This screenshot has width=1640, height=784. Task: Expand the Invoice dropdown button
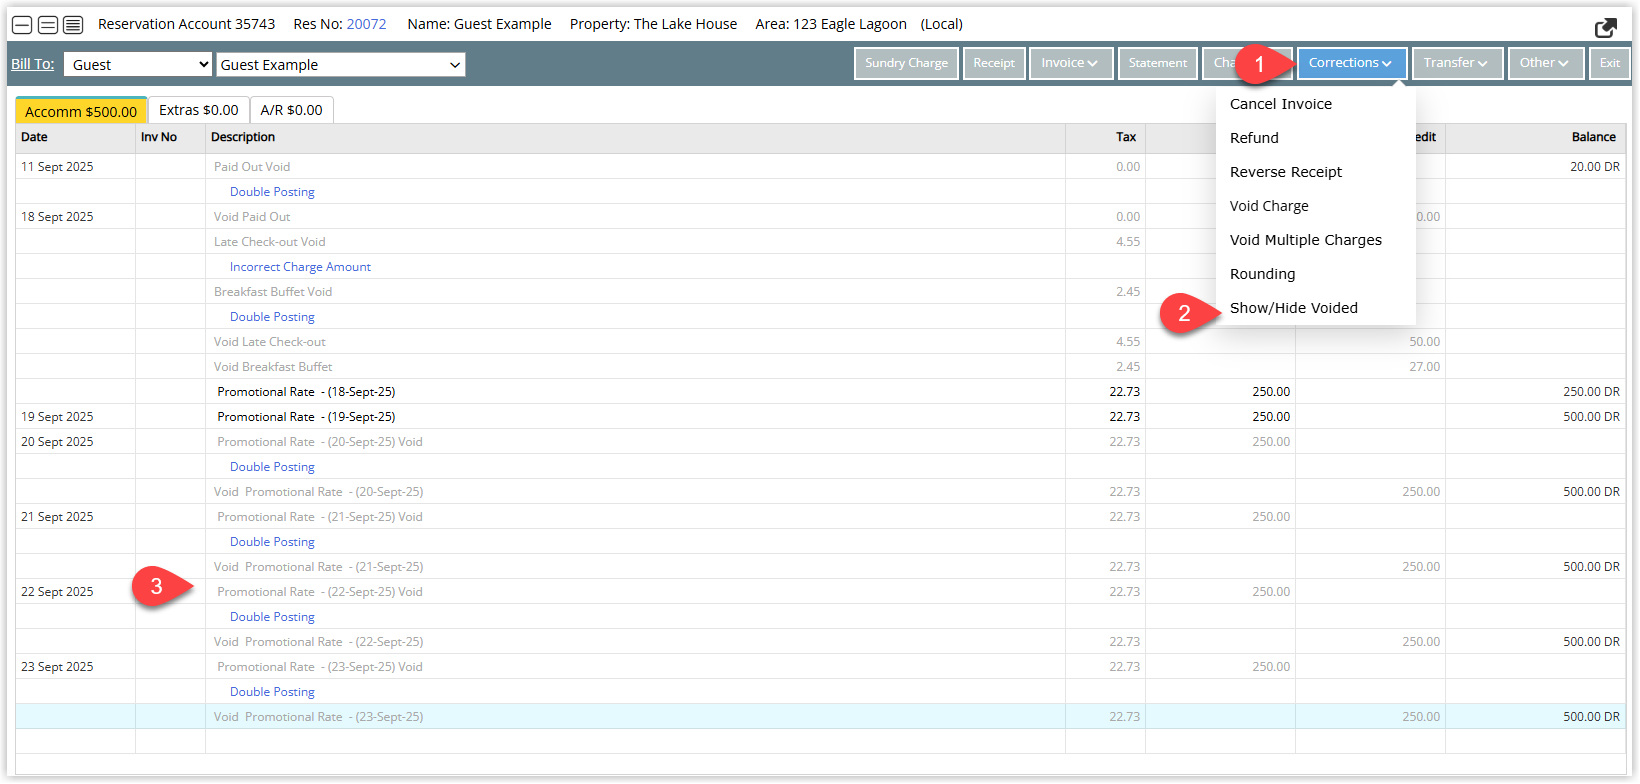click(1070, 63)
